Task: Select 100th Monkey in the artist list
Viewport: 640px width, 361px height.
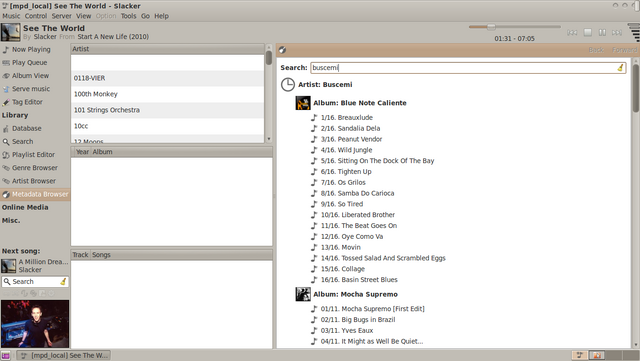Action: pos(167,94)
